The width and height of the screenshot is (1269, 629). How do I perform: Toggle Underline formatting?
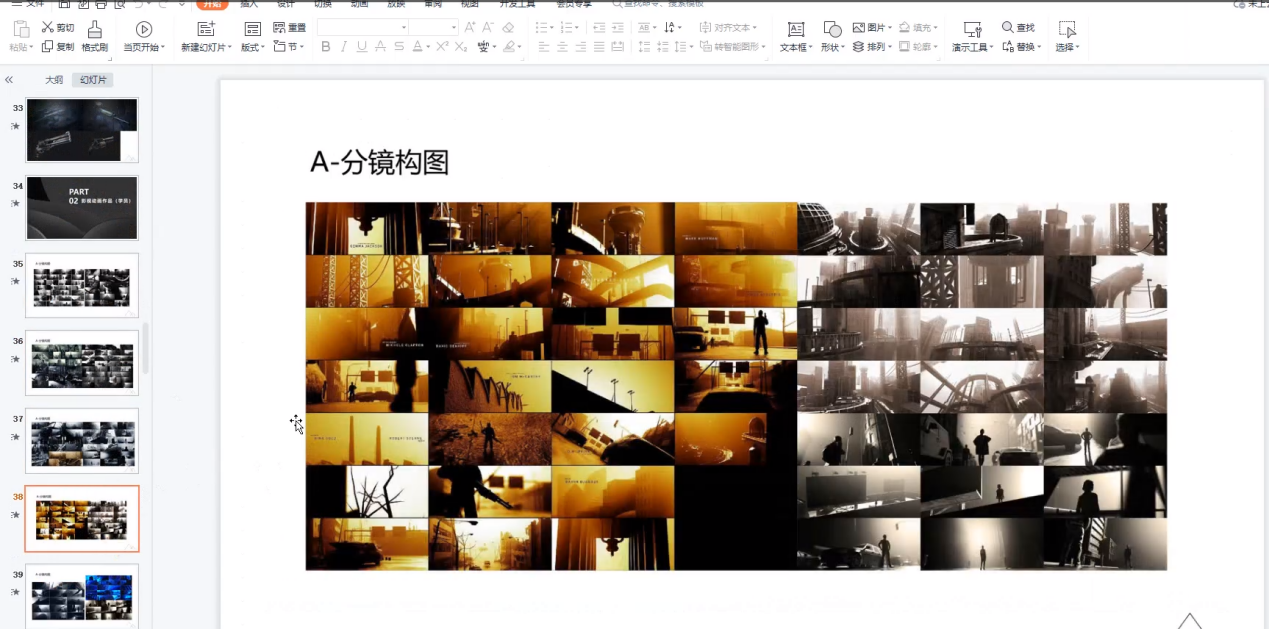tap(362, 47)
